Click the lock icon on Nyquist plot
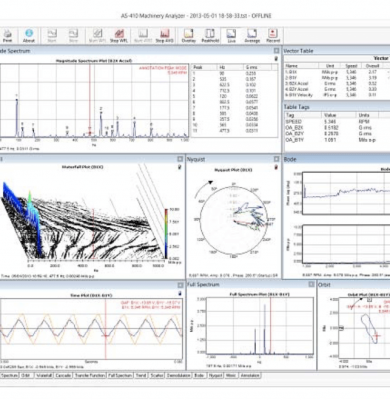 pyautogui.click(x=276, y=167)
